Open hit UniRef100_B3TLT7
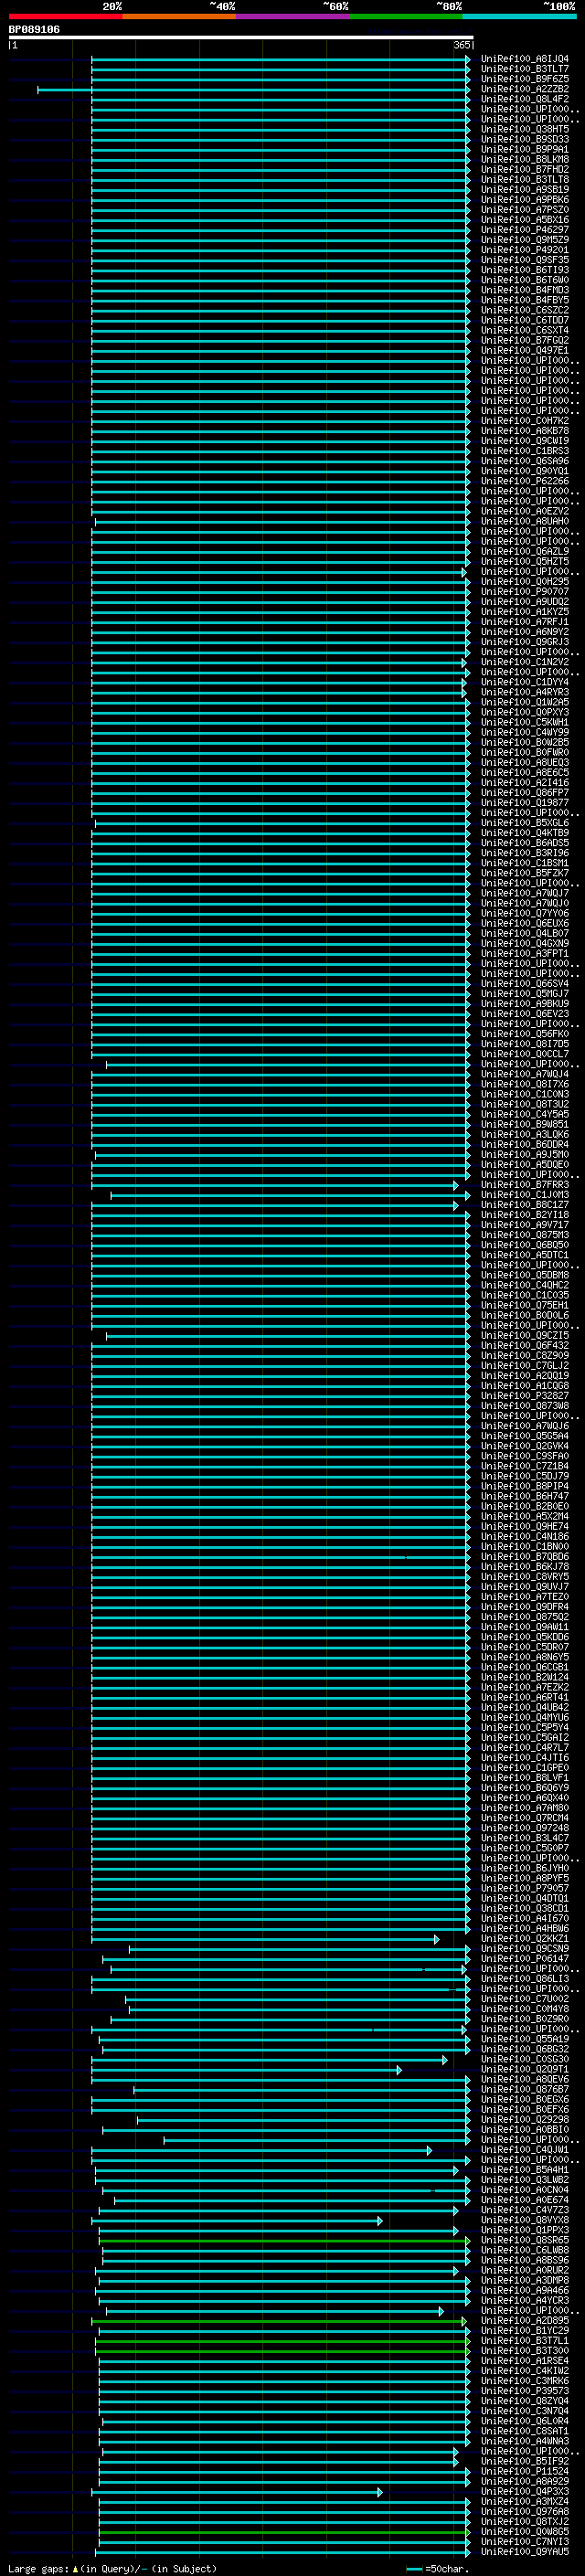Viewport: 585px width, 2576px height. click(x=525, y=69)
